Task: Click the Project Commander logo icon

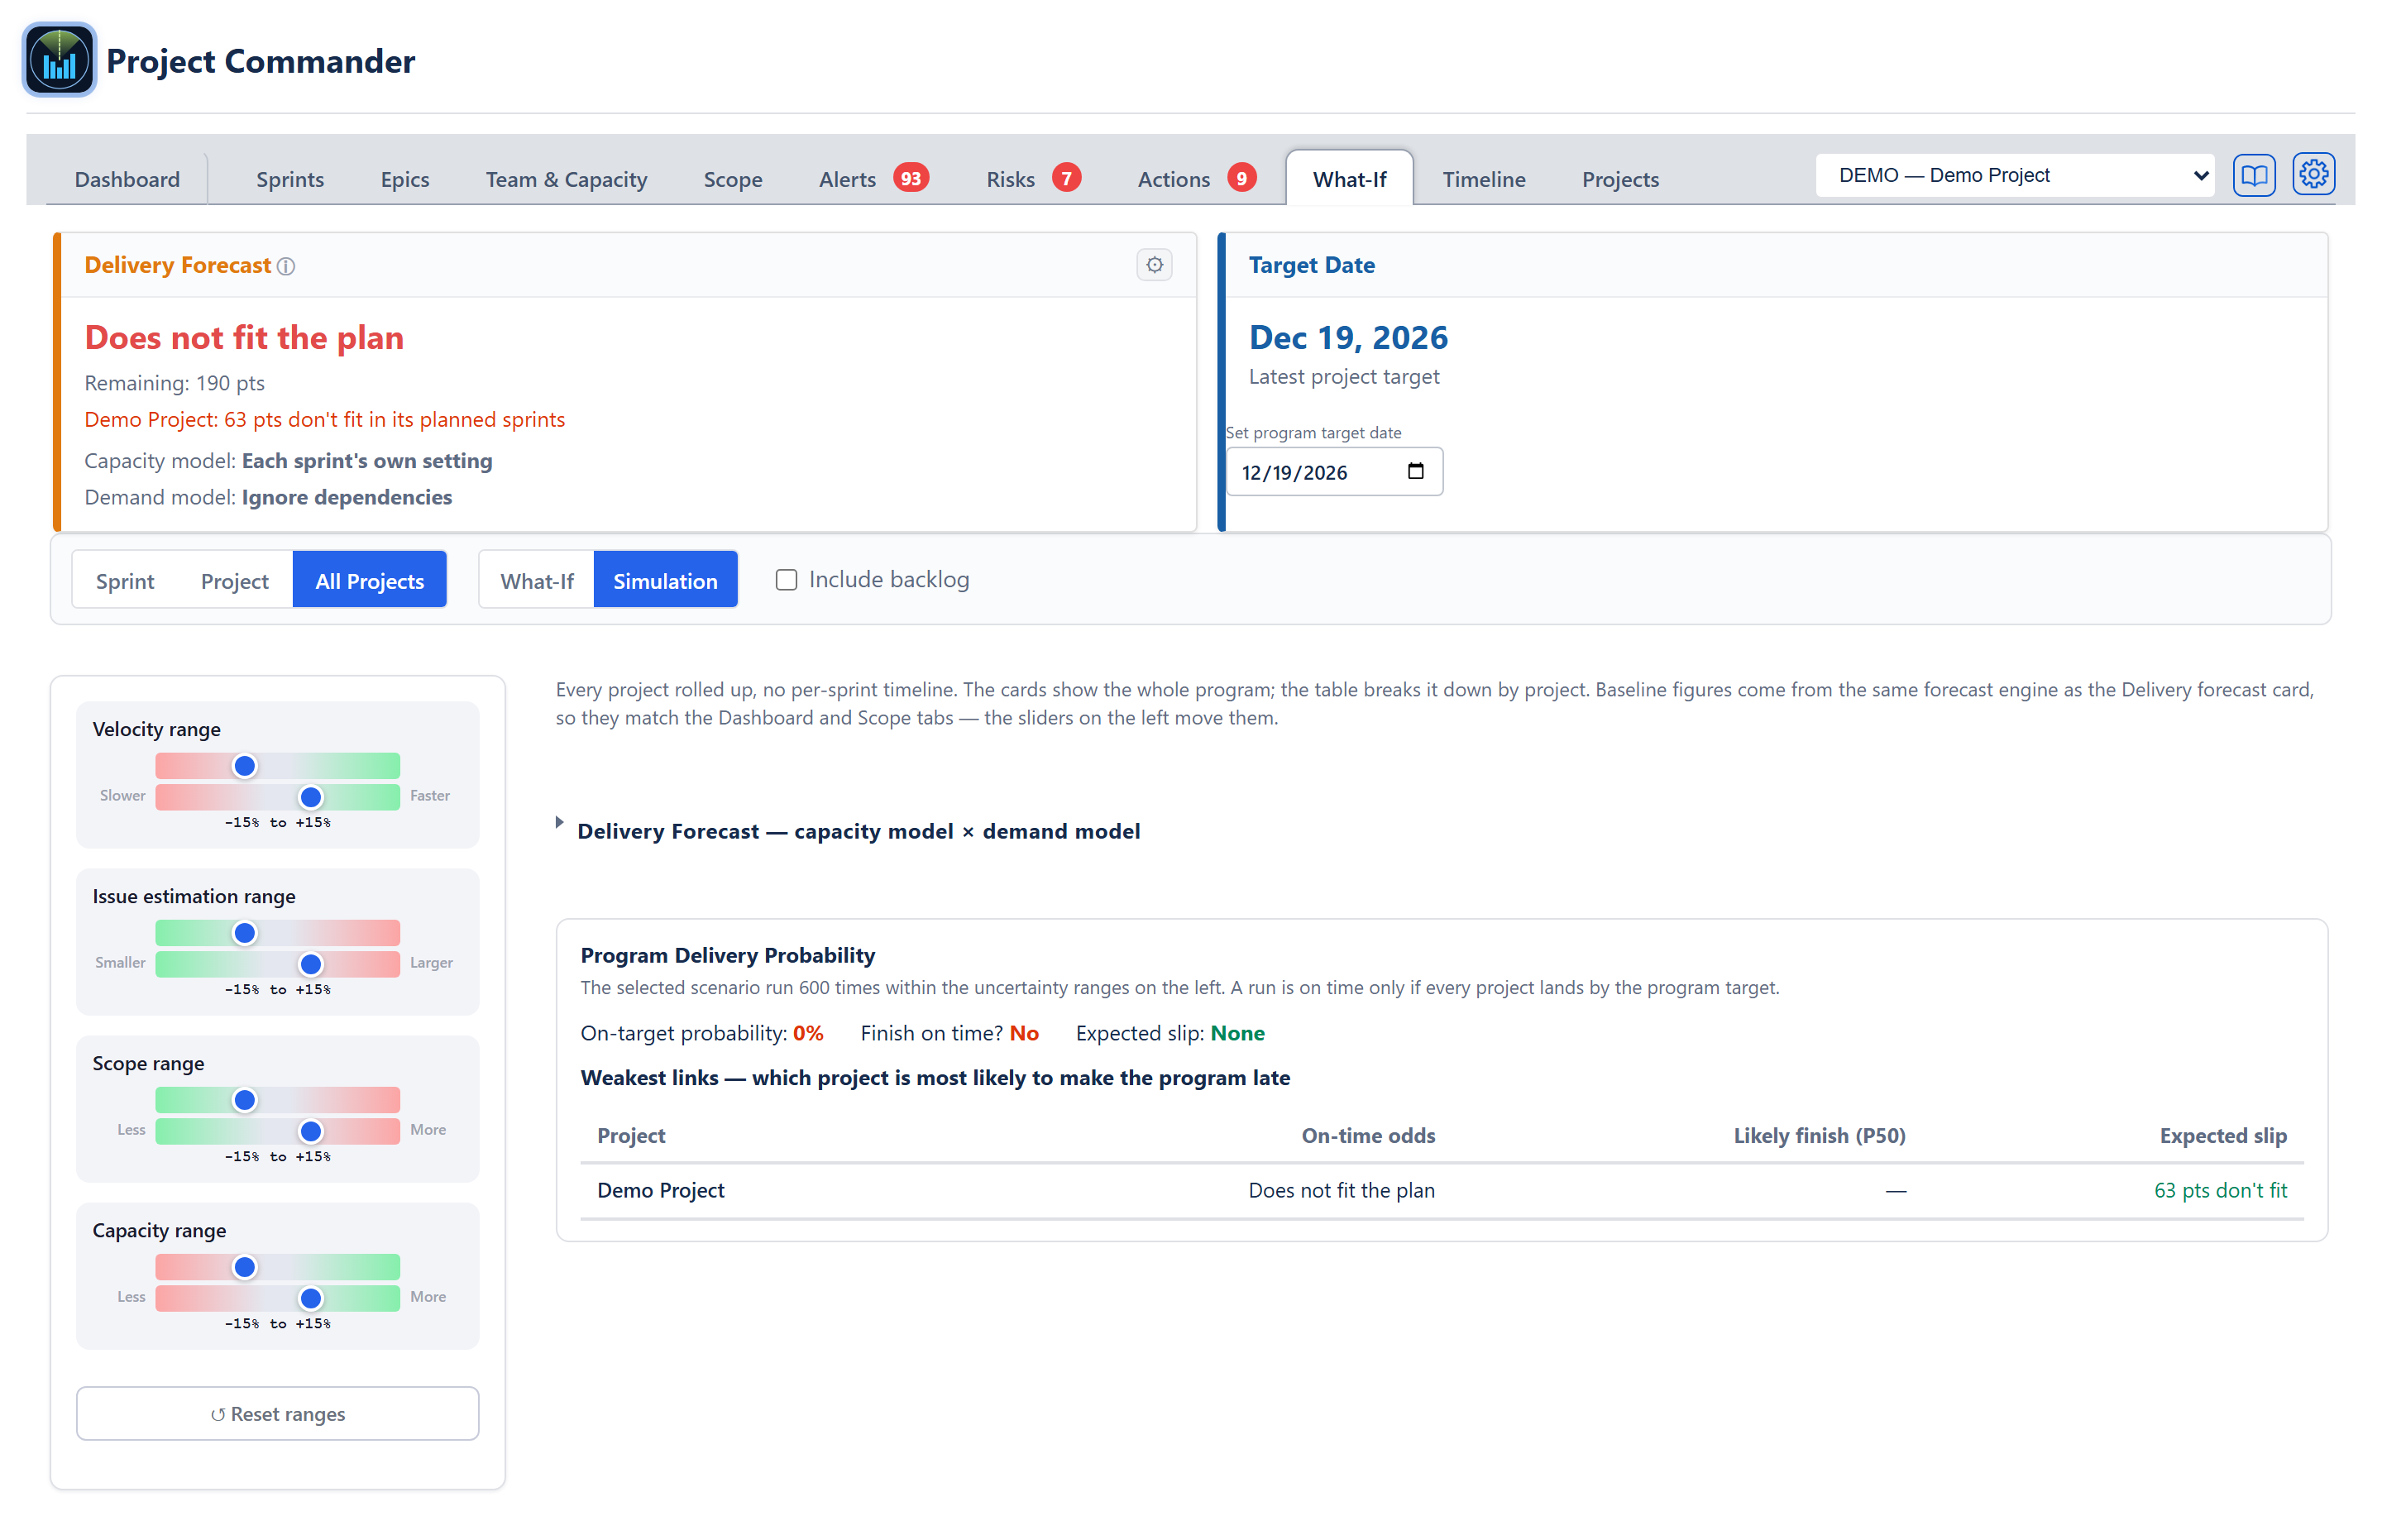Action: pyautogui.click(x=59, y=60)
